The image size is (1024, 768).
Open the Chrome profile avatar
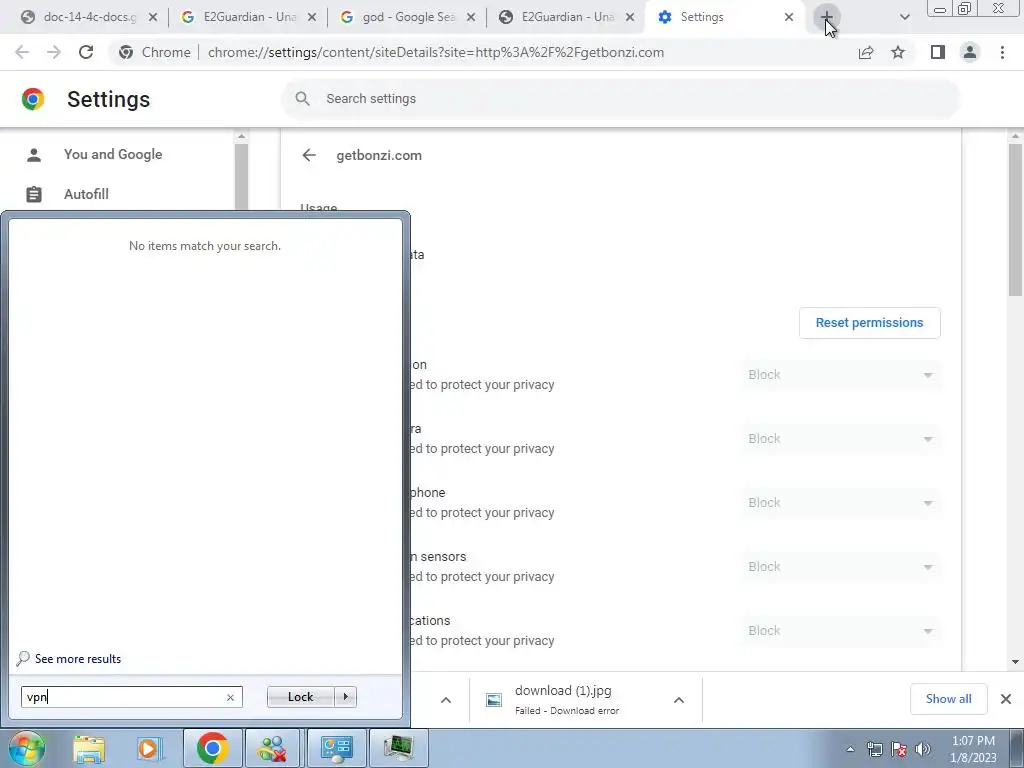[970, 52]
